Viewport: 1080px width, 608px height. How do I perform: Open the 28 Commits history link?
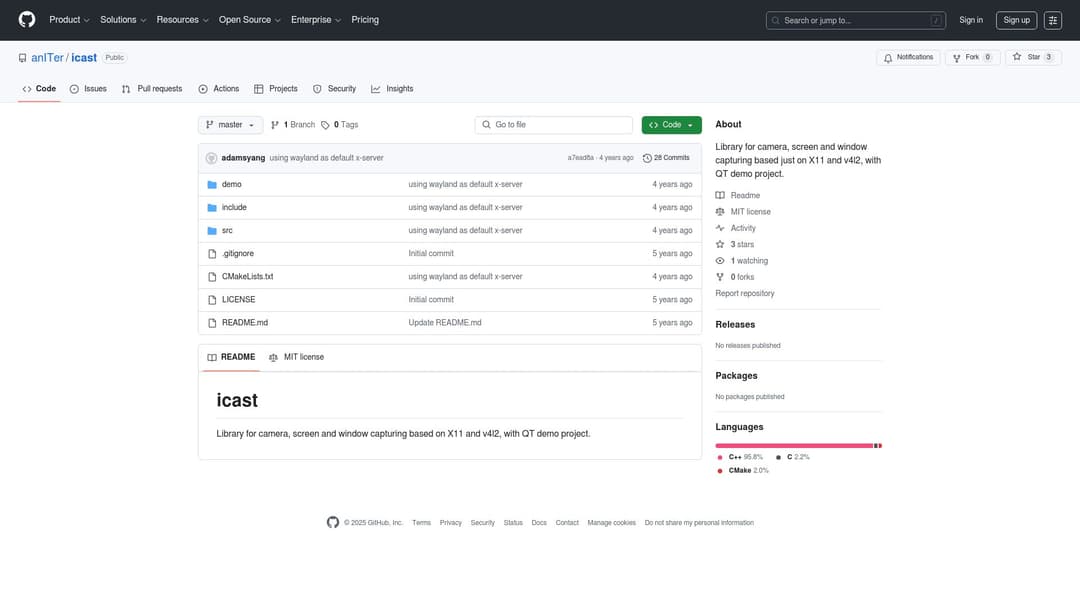[666, 158]
